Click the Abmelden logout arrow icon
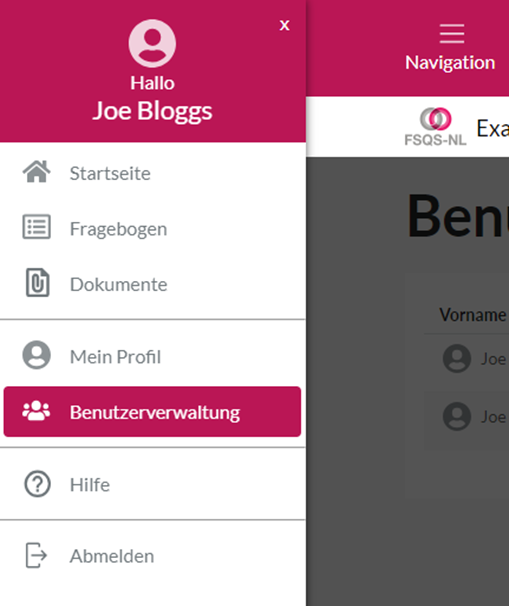 [x=37, y=555]
